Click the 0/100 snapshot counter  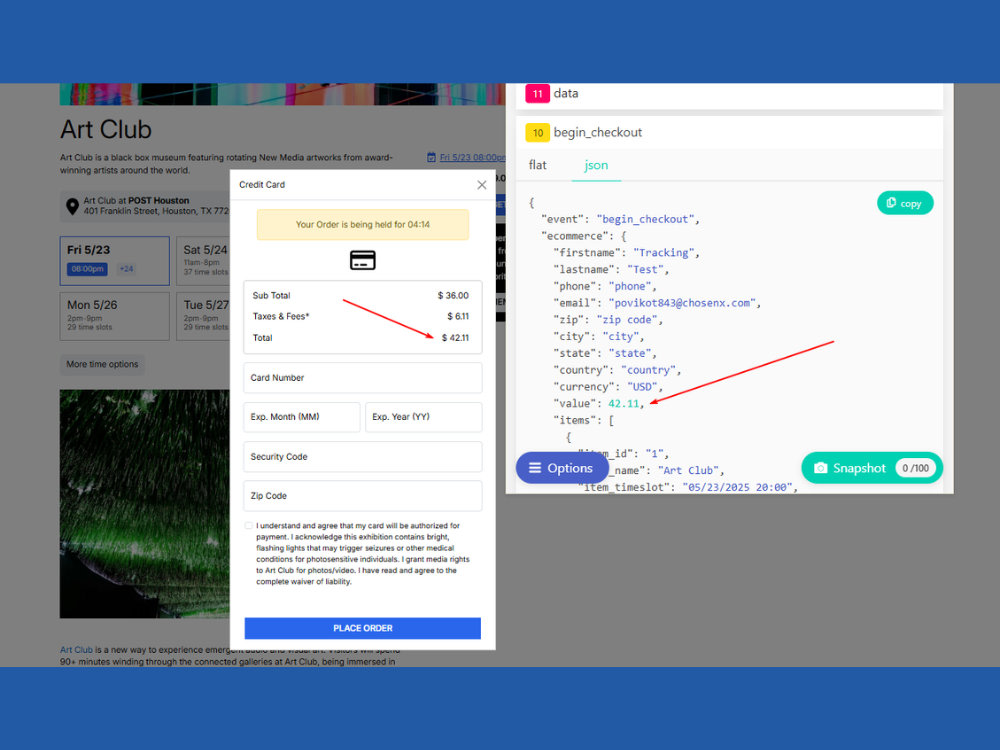(915, 468)
